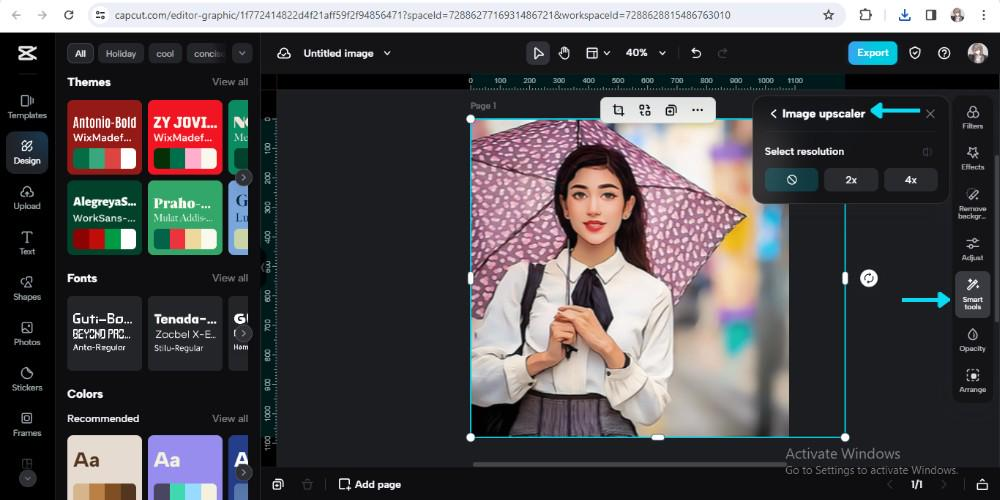Viewport: 1000px width, 500px height.
Task: Apply the AlegreyaS WorkSans theme card
Action: [x=105, y=217]
